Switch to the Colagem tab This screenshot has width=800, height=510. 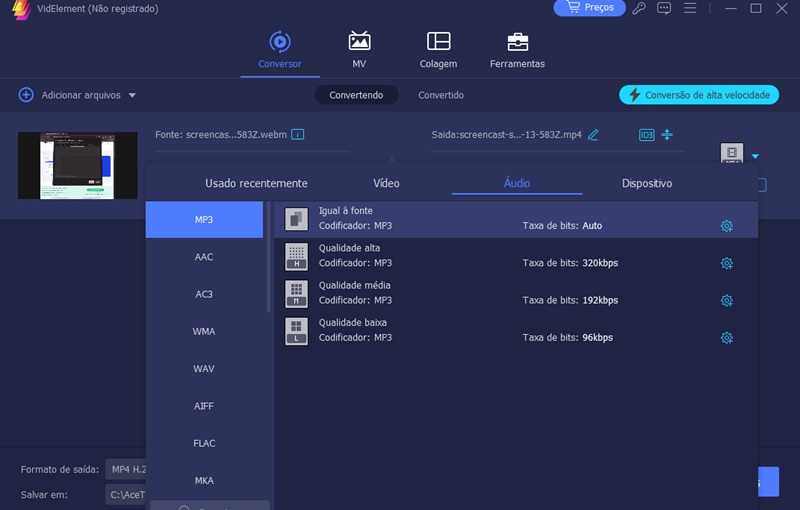438,50
